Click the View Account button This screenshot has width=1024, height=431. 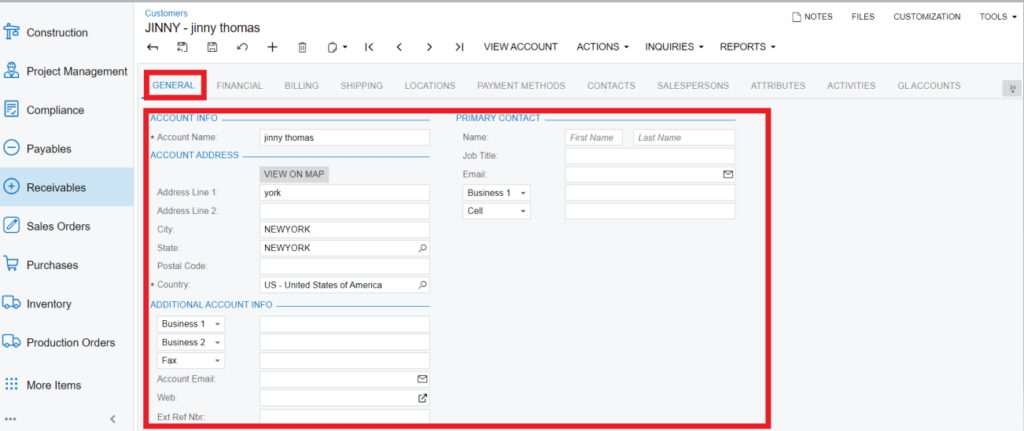click(x=520, y=47)
